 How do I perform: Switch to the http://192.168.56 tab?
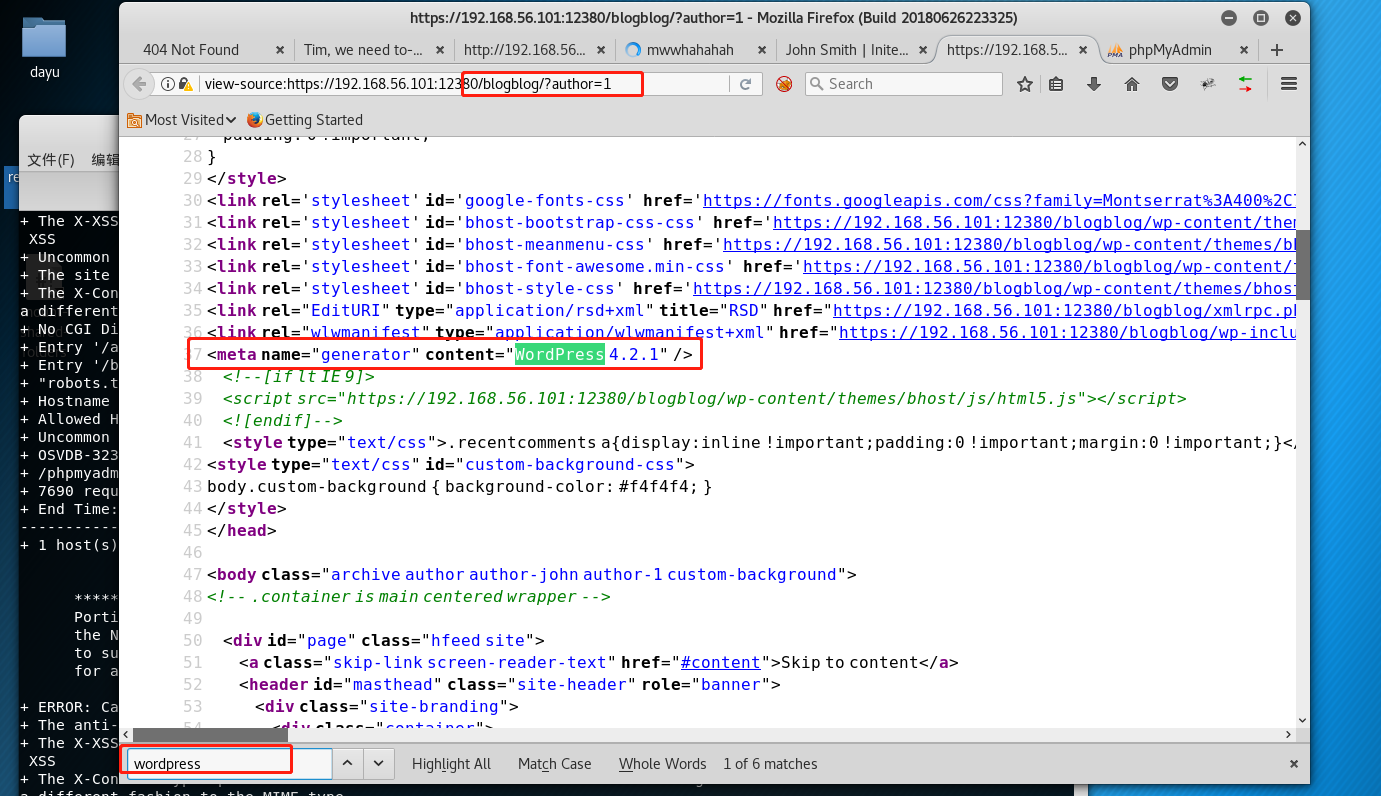coord(525,50)
